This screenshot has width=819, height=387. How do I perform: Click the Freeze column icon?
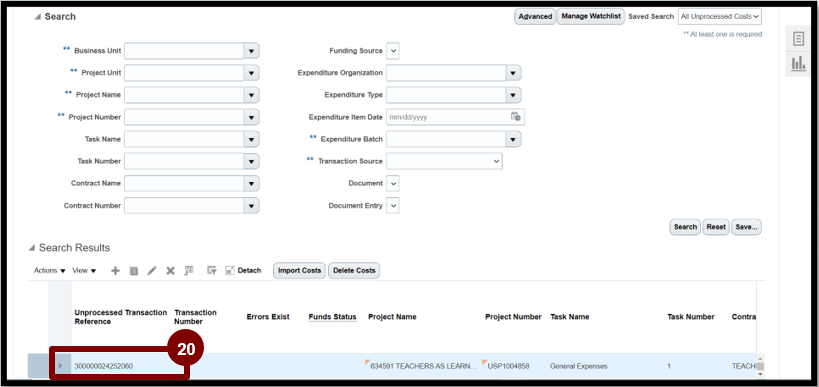[212, 271]
